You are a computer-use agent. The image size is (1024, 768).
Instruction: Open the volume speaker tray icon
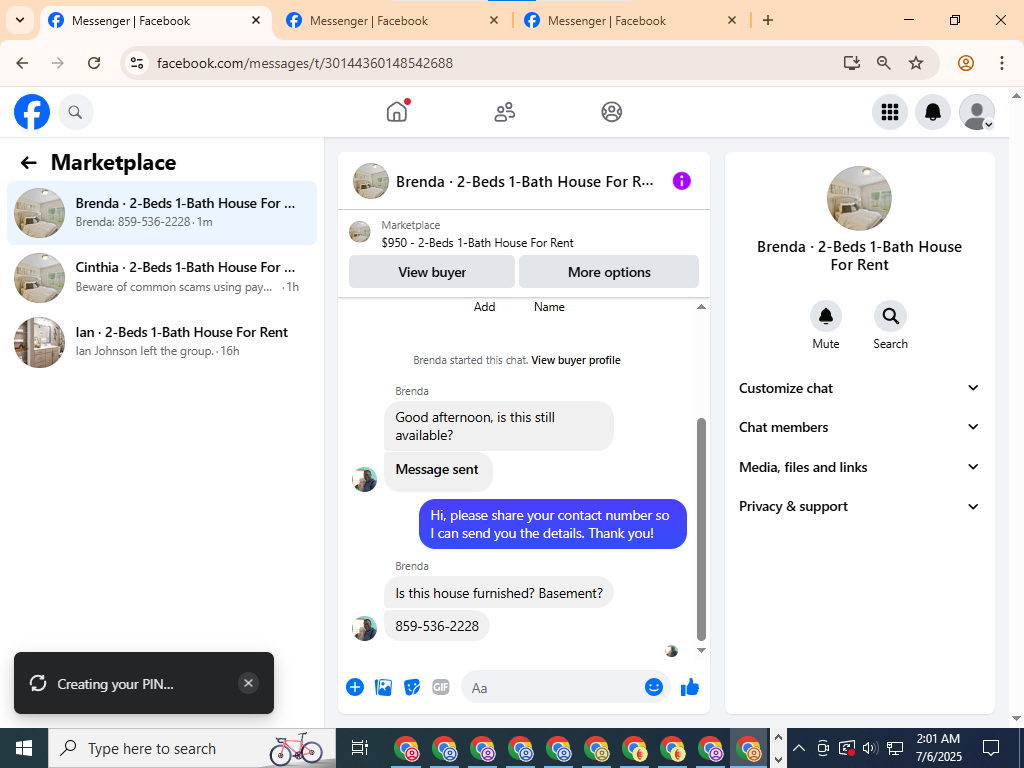(870, 748)
